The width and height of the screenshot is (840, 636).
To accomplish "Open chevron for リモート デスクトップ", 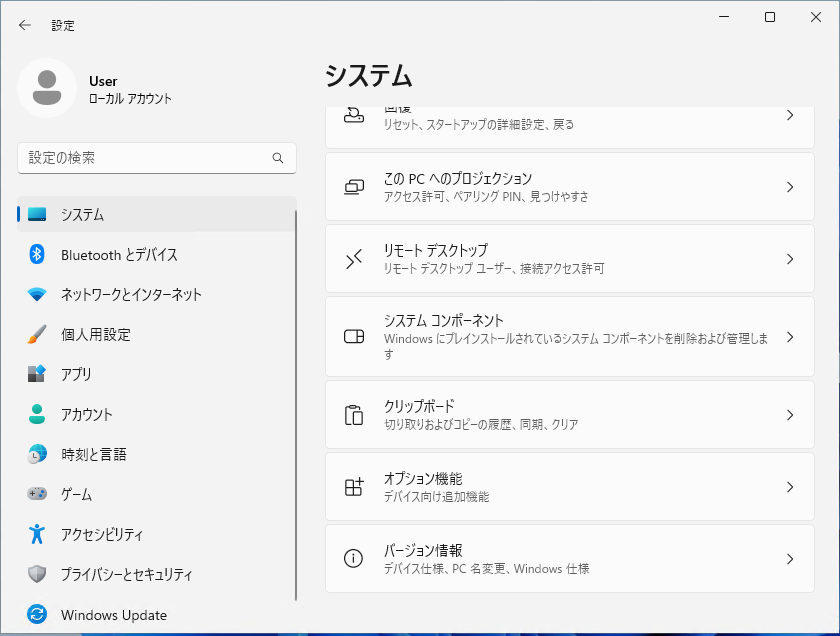I will (790, 259).
